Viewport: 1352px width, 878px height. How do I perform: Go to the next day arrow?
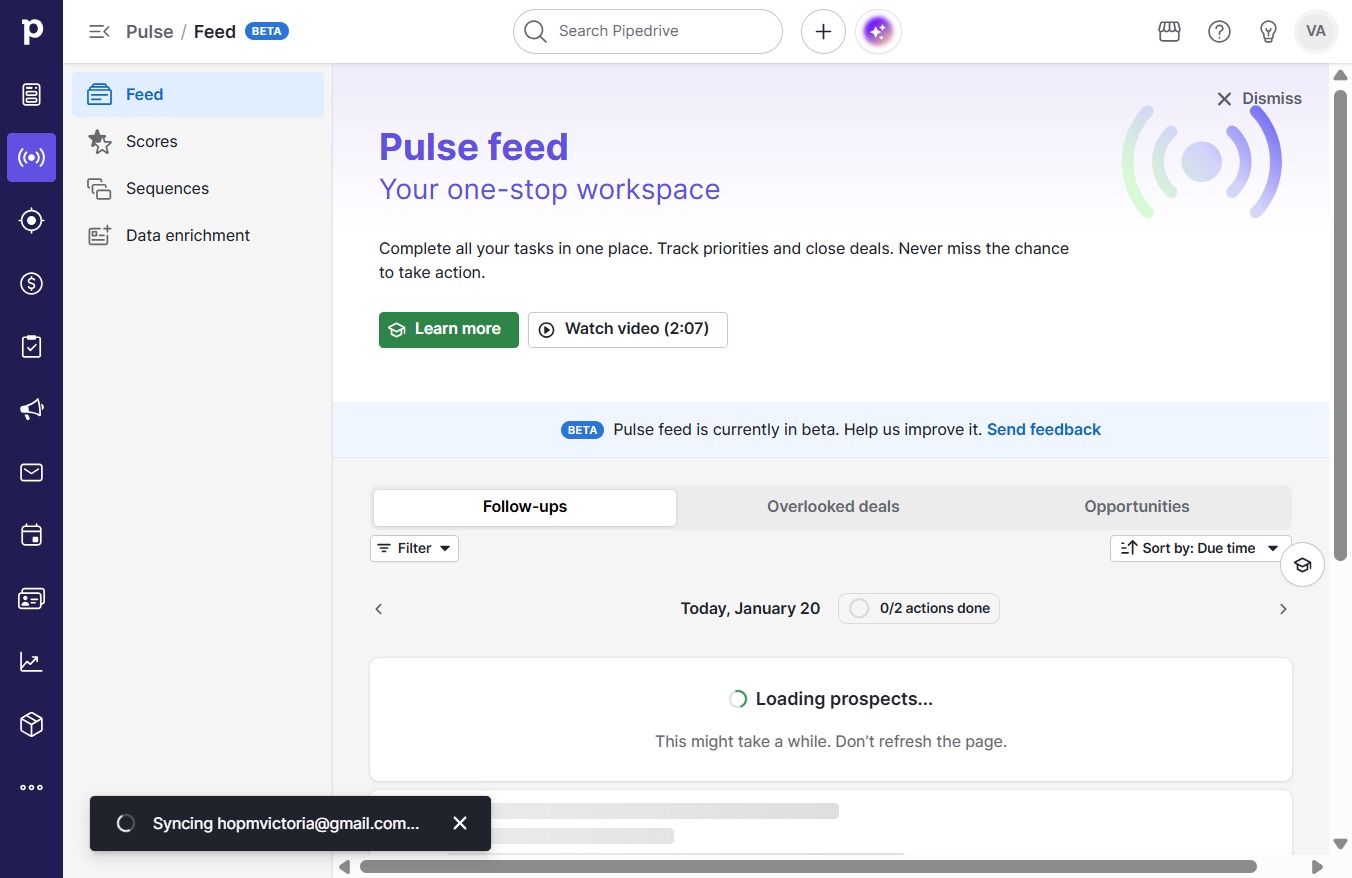(x=1283, y=609)
